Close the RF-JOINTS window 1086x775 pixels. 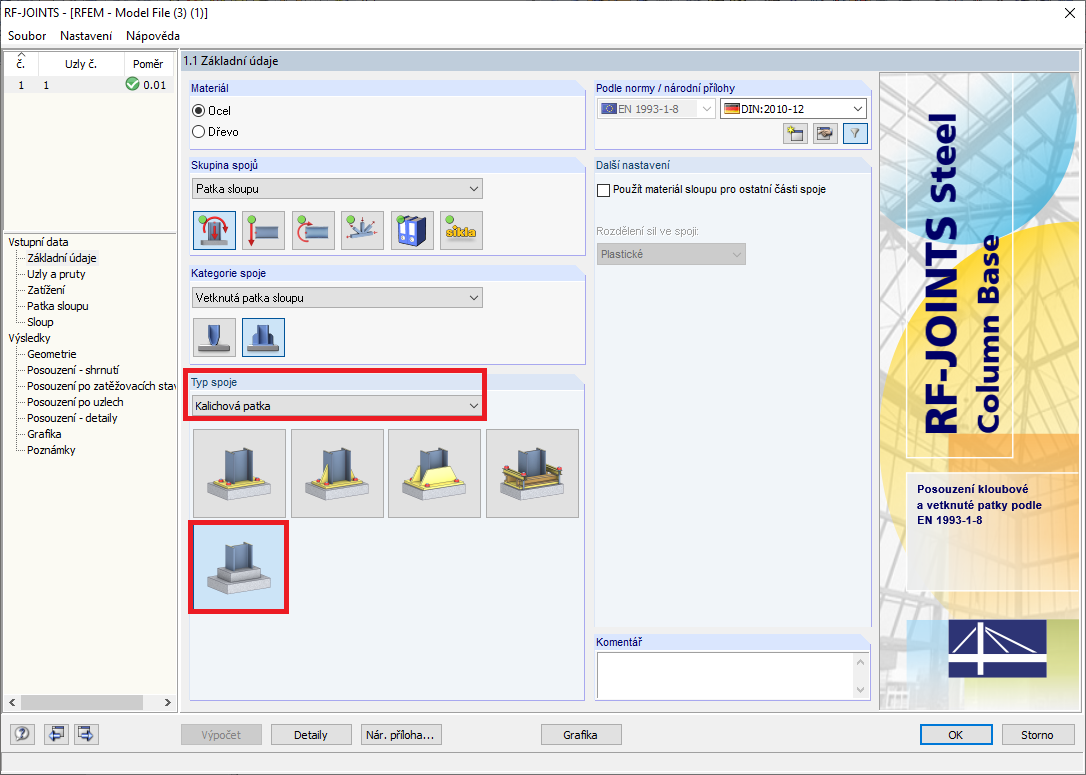click(1069, 13)
